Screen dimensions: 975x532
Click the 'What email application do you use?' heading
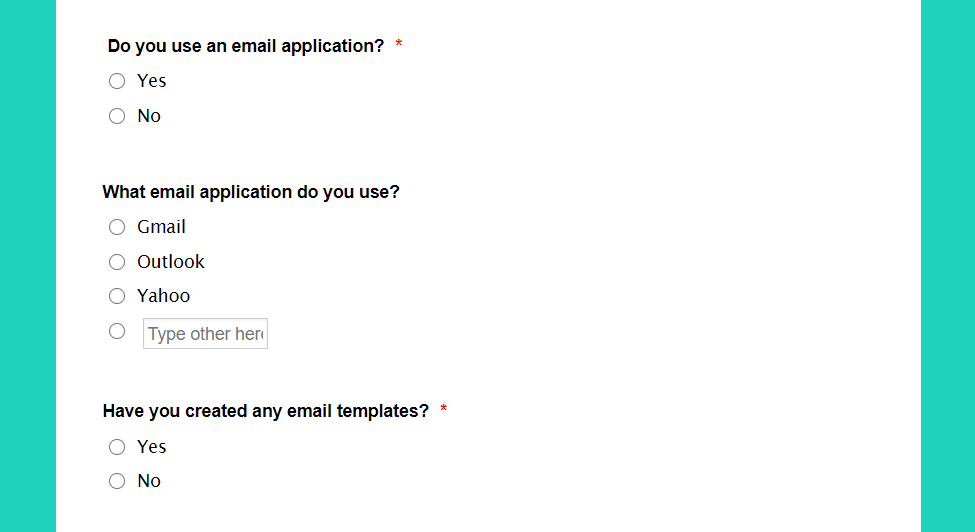tap(251, 192)
